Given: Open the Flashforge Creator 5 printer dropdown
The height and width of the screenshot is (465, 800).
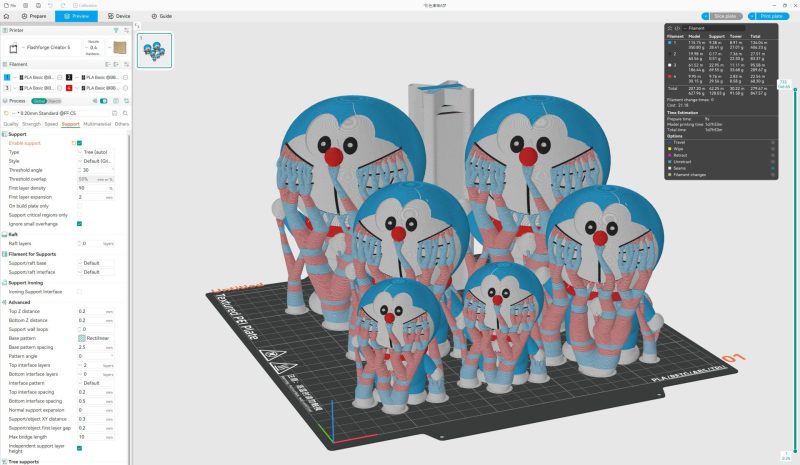Looking at the screenshot, I should point(43,47).
